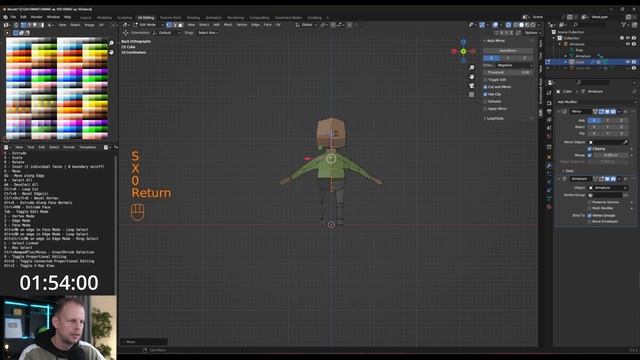The image size is (640, 360).
Task: Open the Mesh menu in viewport header
Action: [228, 25]
